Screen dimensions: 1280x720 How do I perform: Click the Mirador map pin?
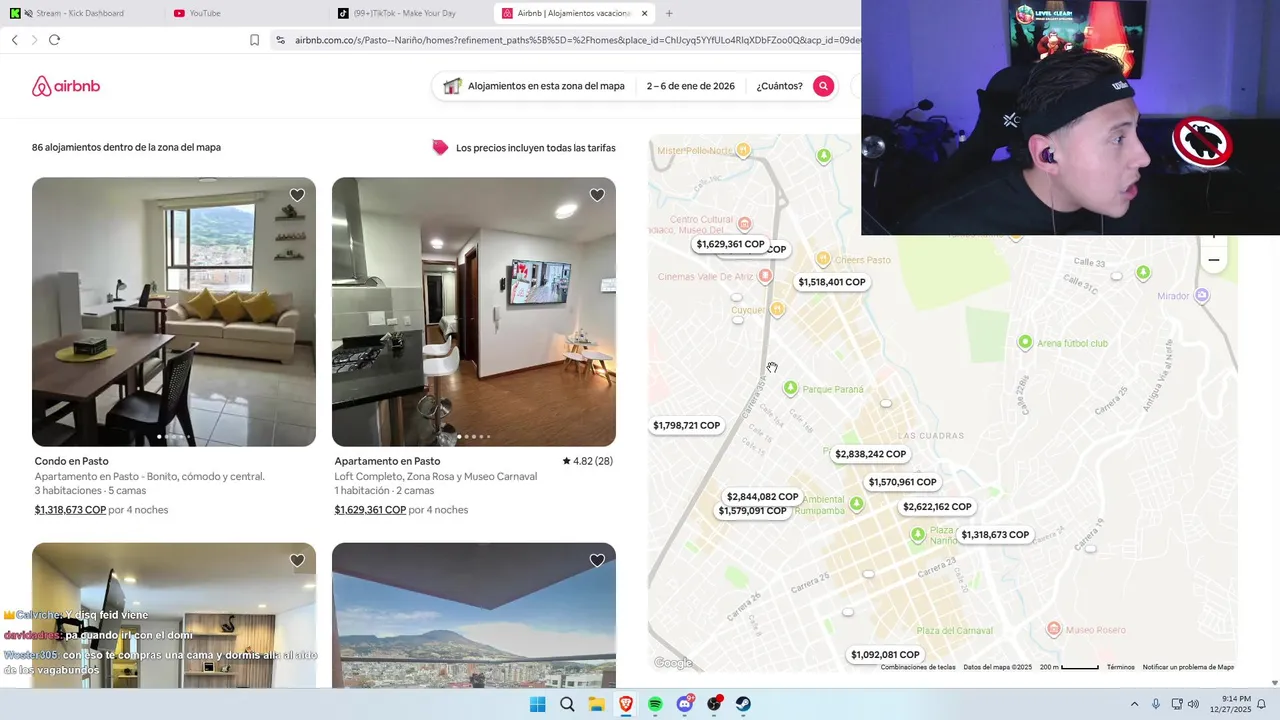click(1202, 295)
